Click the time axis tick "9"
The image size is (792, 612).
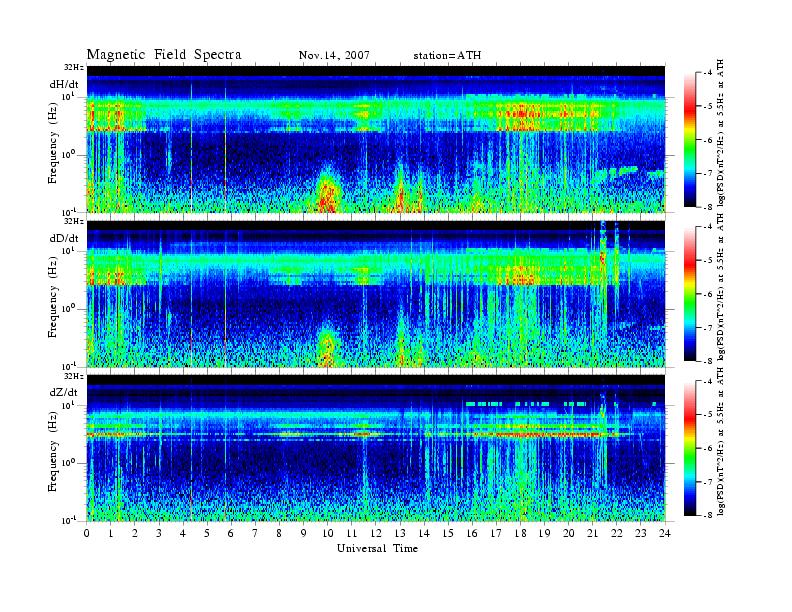(304, 533)
